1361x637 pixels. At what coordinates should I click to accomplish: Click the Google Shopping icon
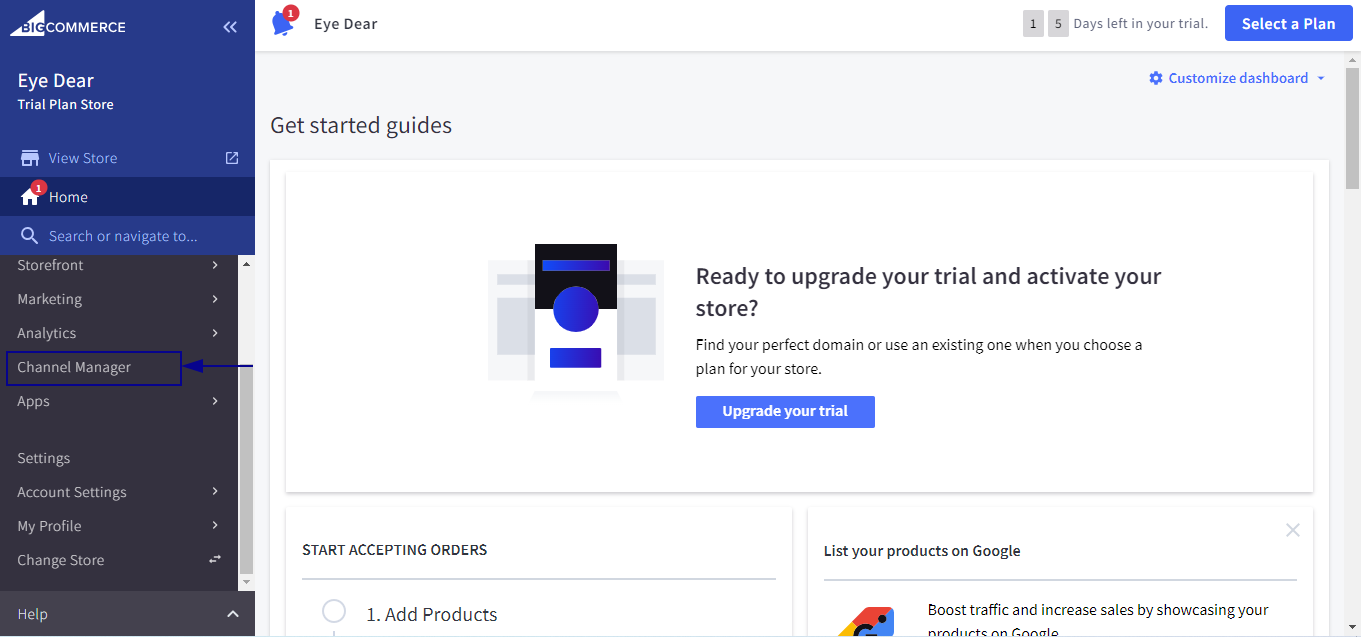point(866,621)
